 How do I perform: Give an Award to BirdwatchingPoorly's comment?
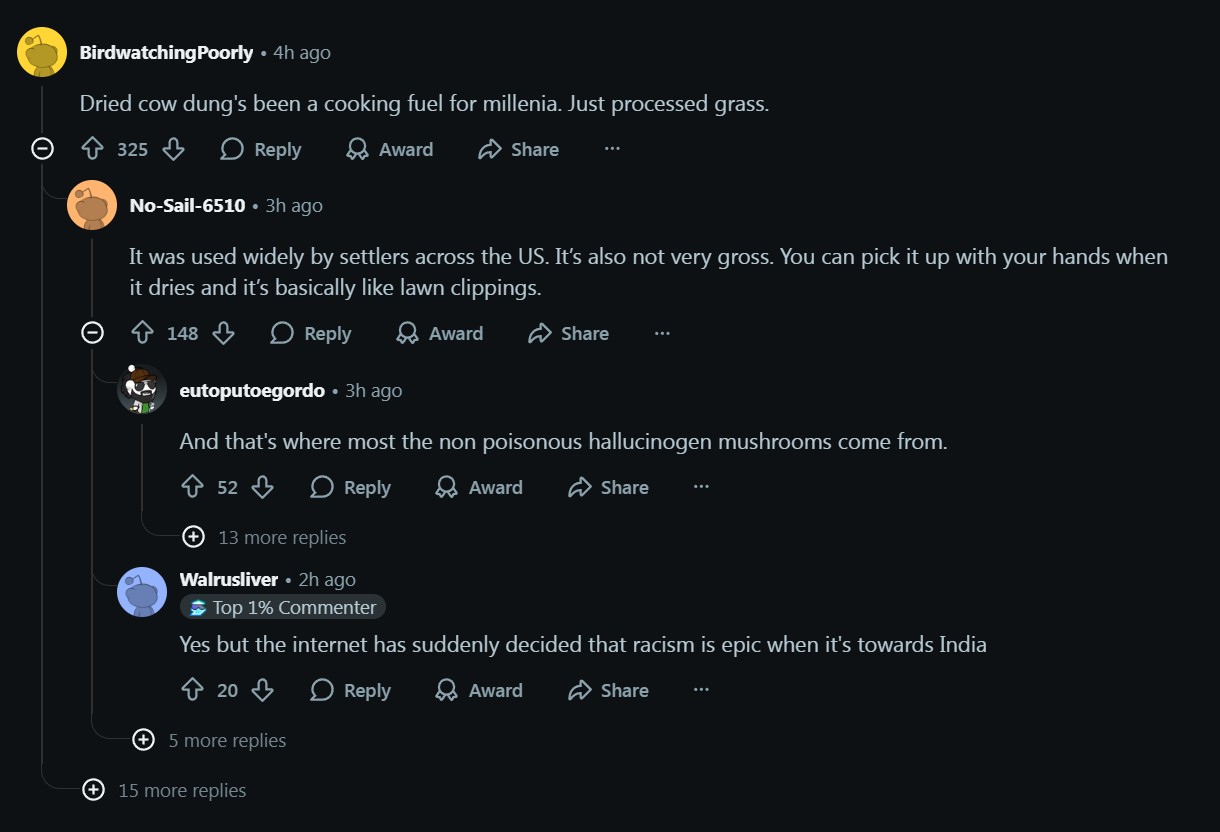pyautogui.click(x=389, y=149)
